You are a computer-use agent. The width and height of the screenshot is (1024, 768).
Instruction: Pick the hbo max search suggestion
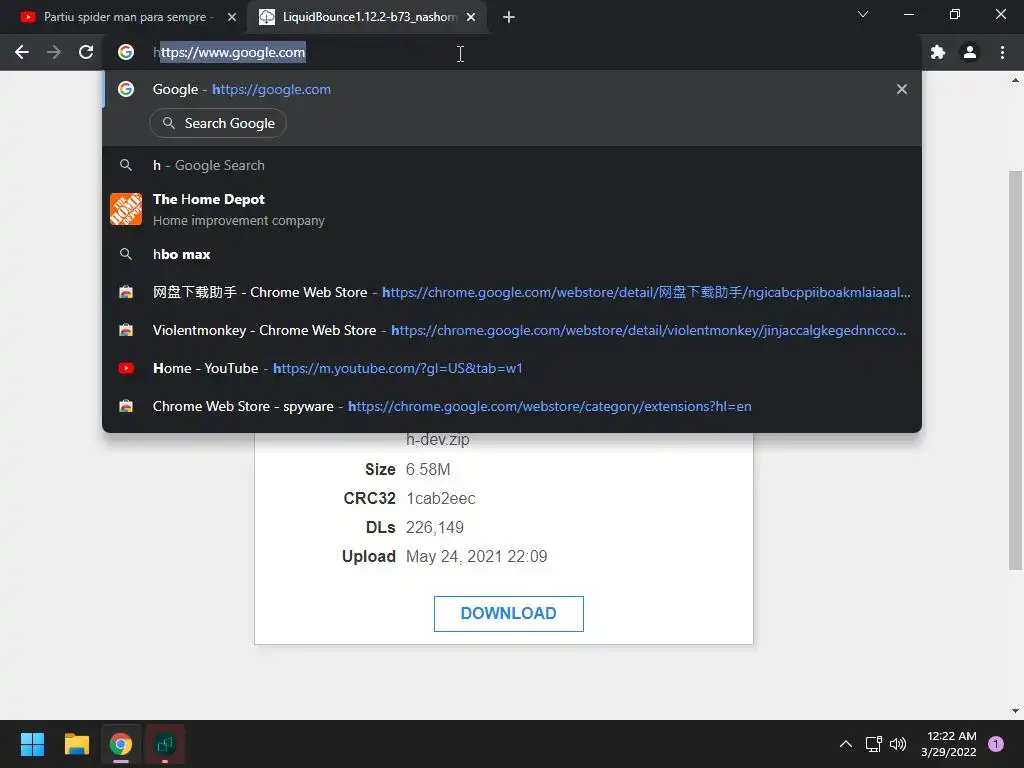point(512,254)
